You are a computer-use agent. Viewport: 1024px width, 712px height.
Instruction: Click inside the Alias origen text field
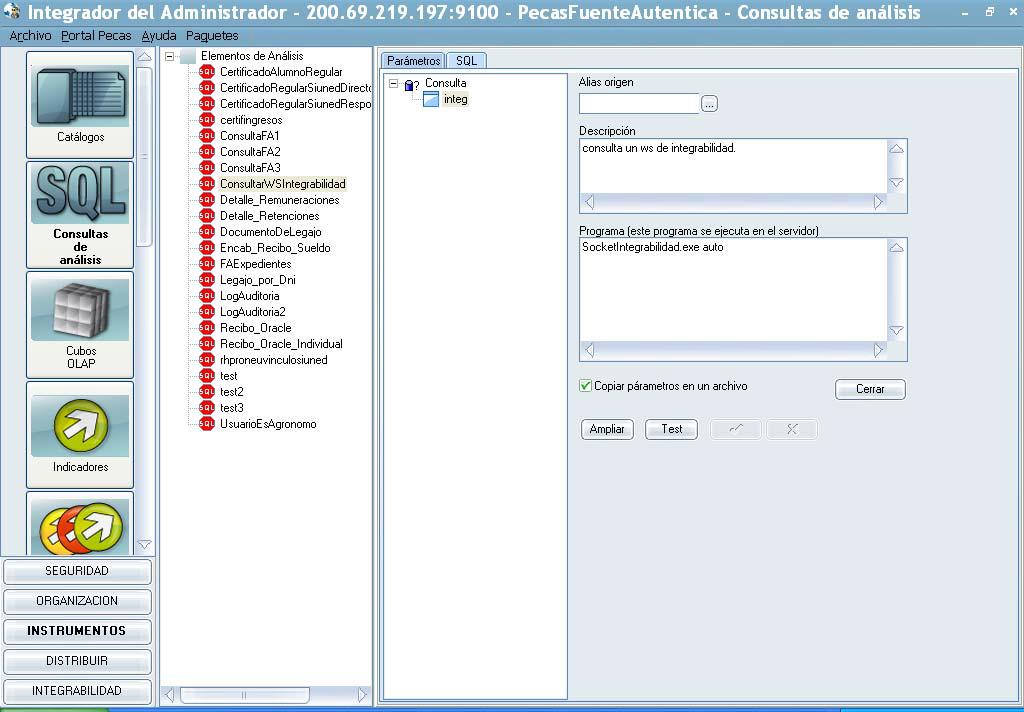pyautogui.click(x=638, y=103)
